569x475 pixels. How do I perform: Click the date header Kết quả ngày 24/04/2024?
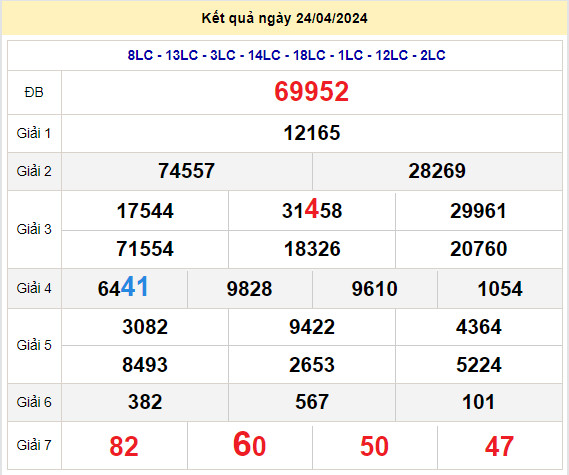pos(284,18)
